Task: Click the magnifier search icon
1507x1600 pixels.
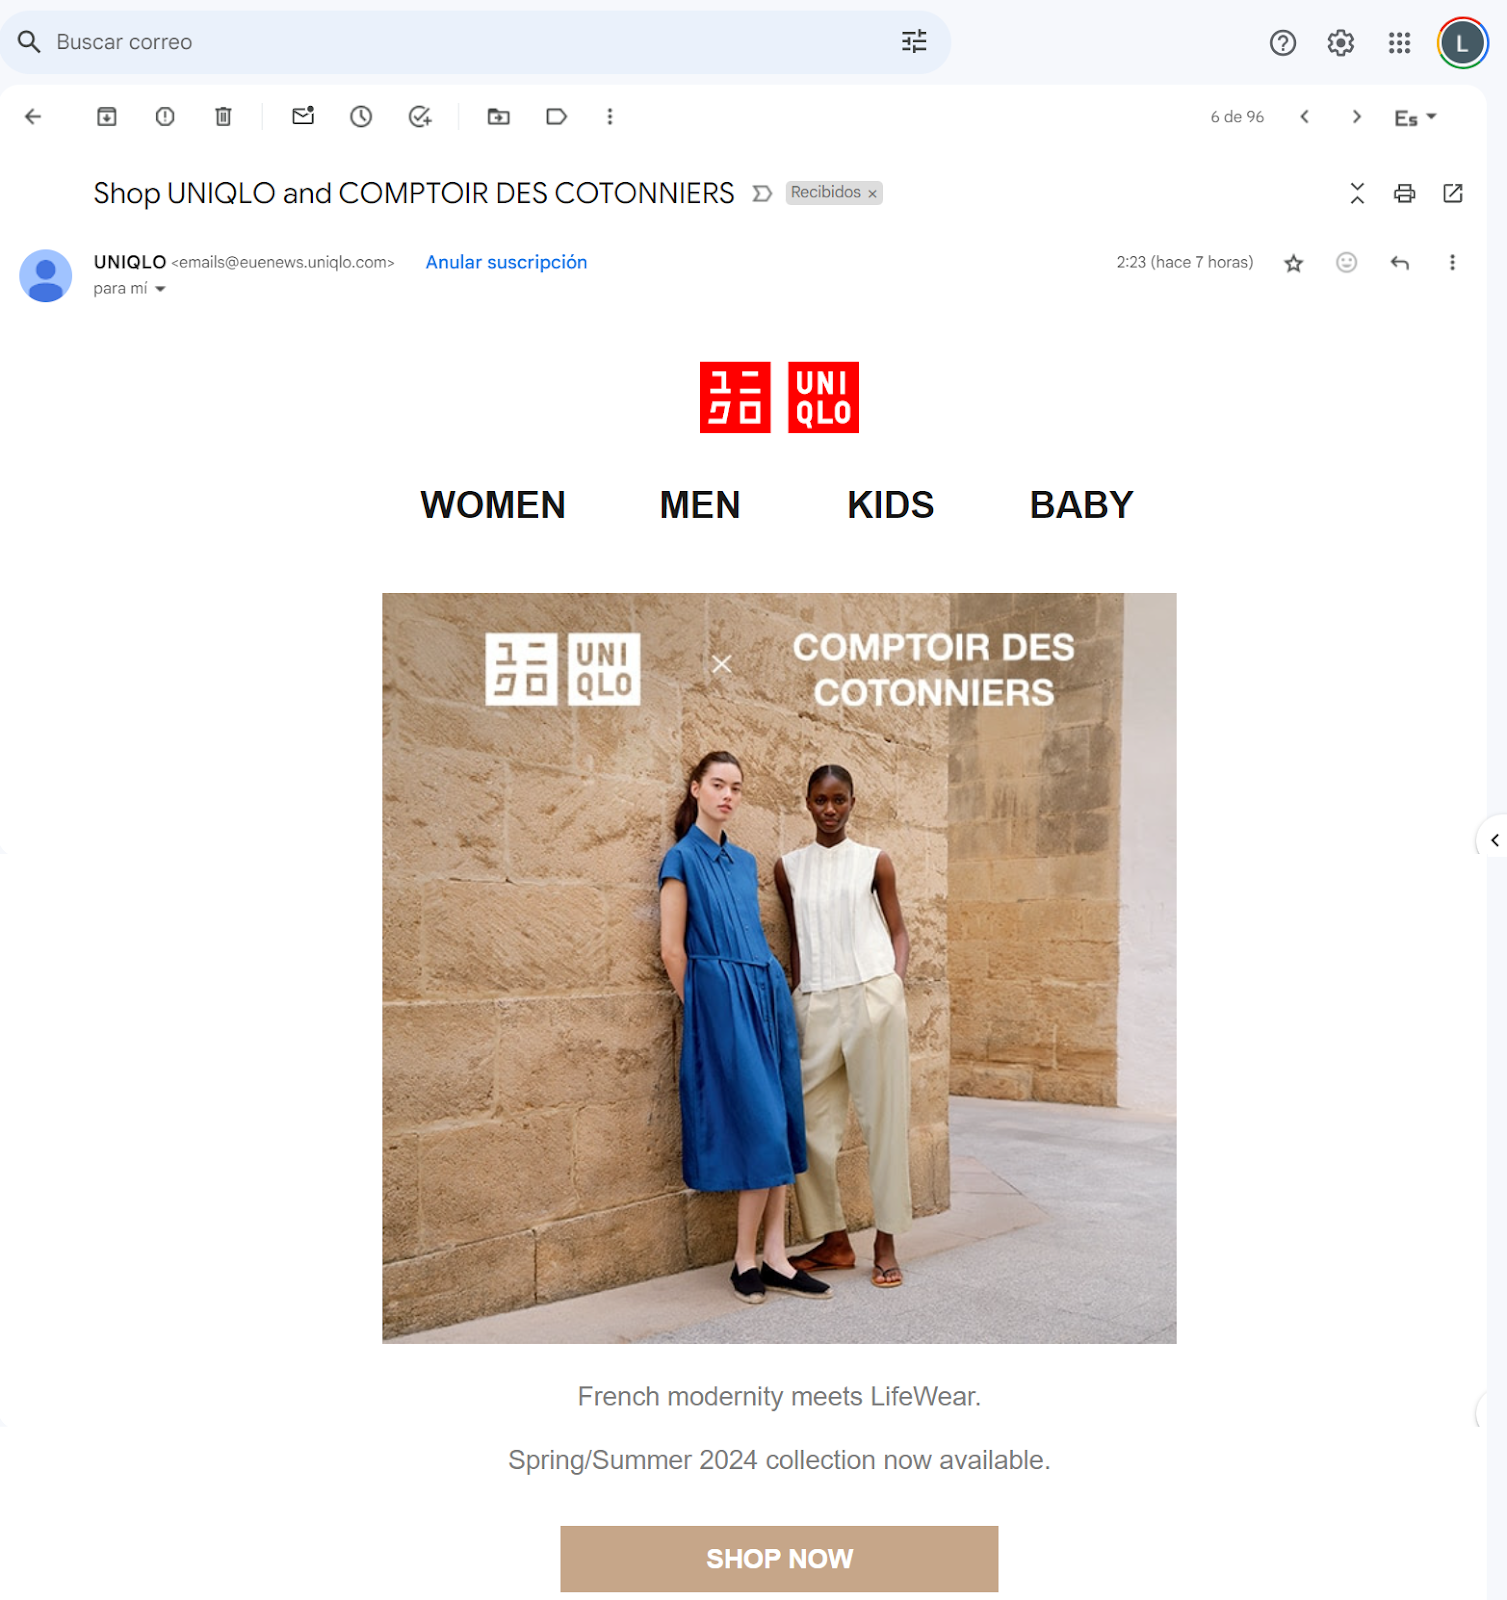Action: 29,42
